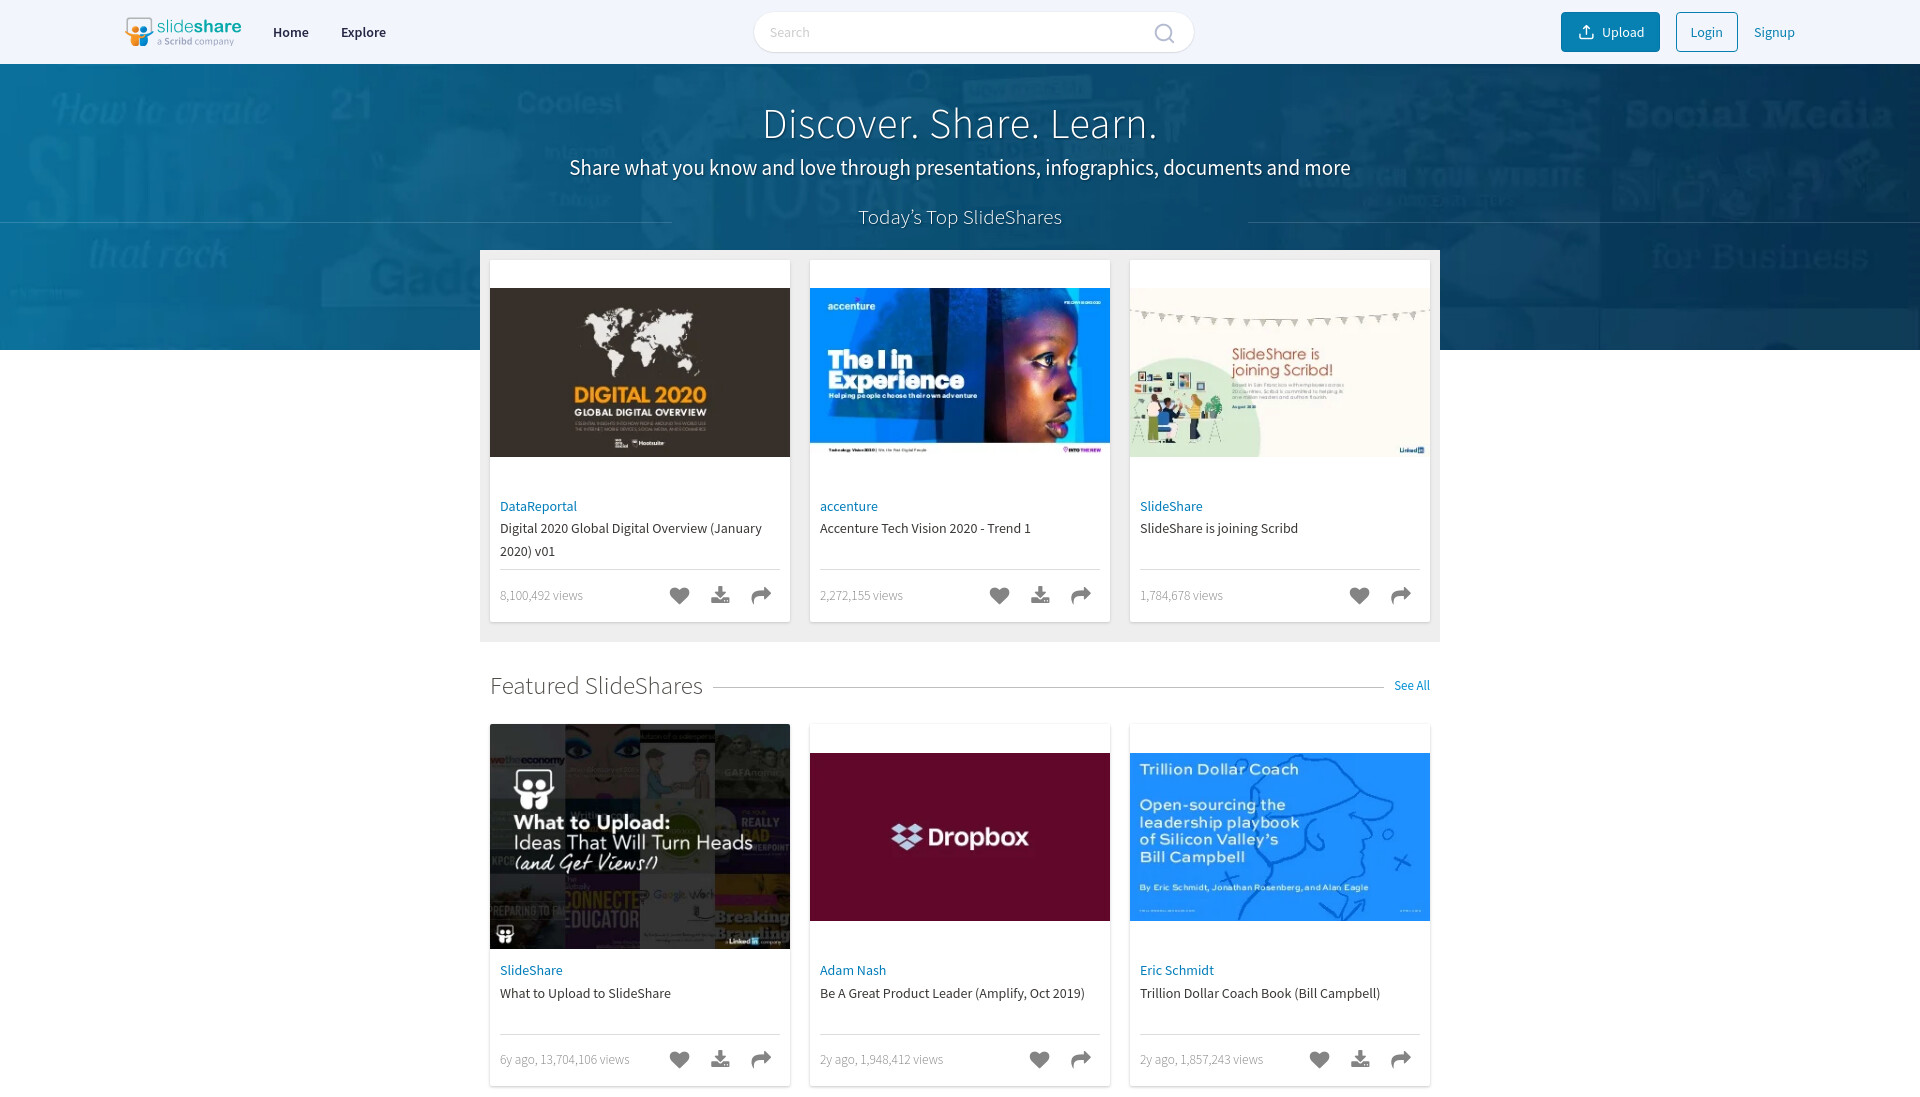Like the Accenture Tech Vision 2020 slideshare

pyautogui.click(x=999, y=595)
